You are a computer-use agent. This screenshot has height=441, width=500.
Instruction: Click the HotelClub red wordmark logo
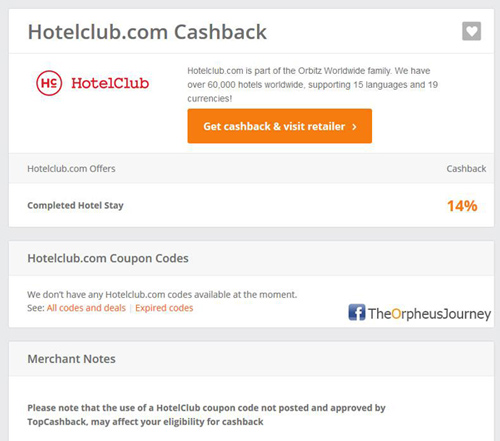pyautogui.click(x=110, y=83)
